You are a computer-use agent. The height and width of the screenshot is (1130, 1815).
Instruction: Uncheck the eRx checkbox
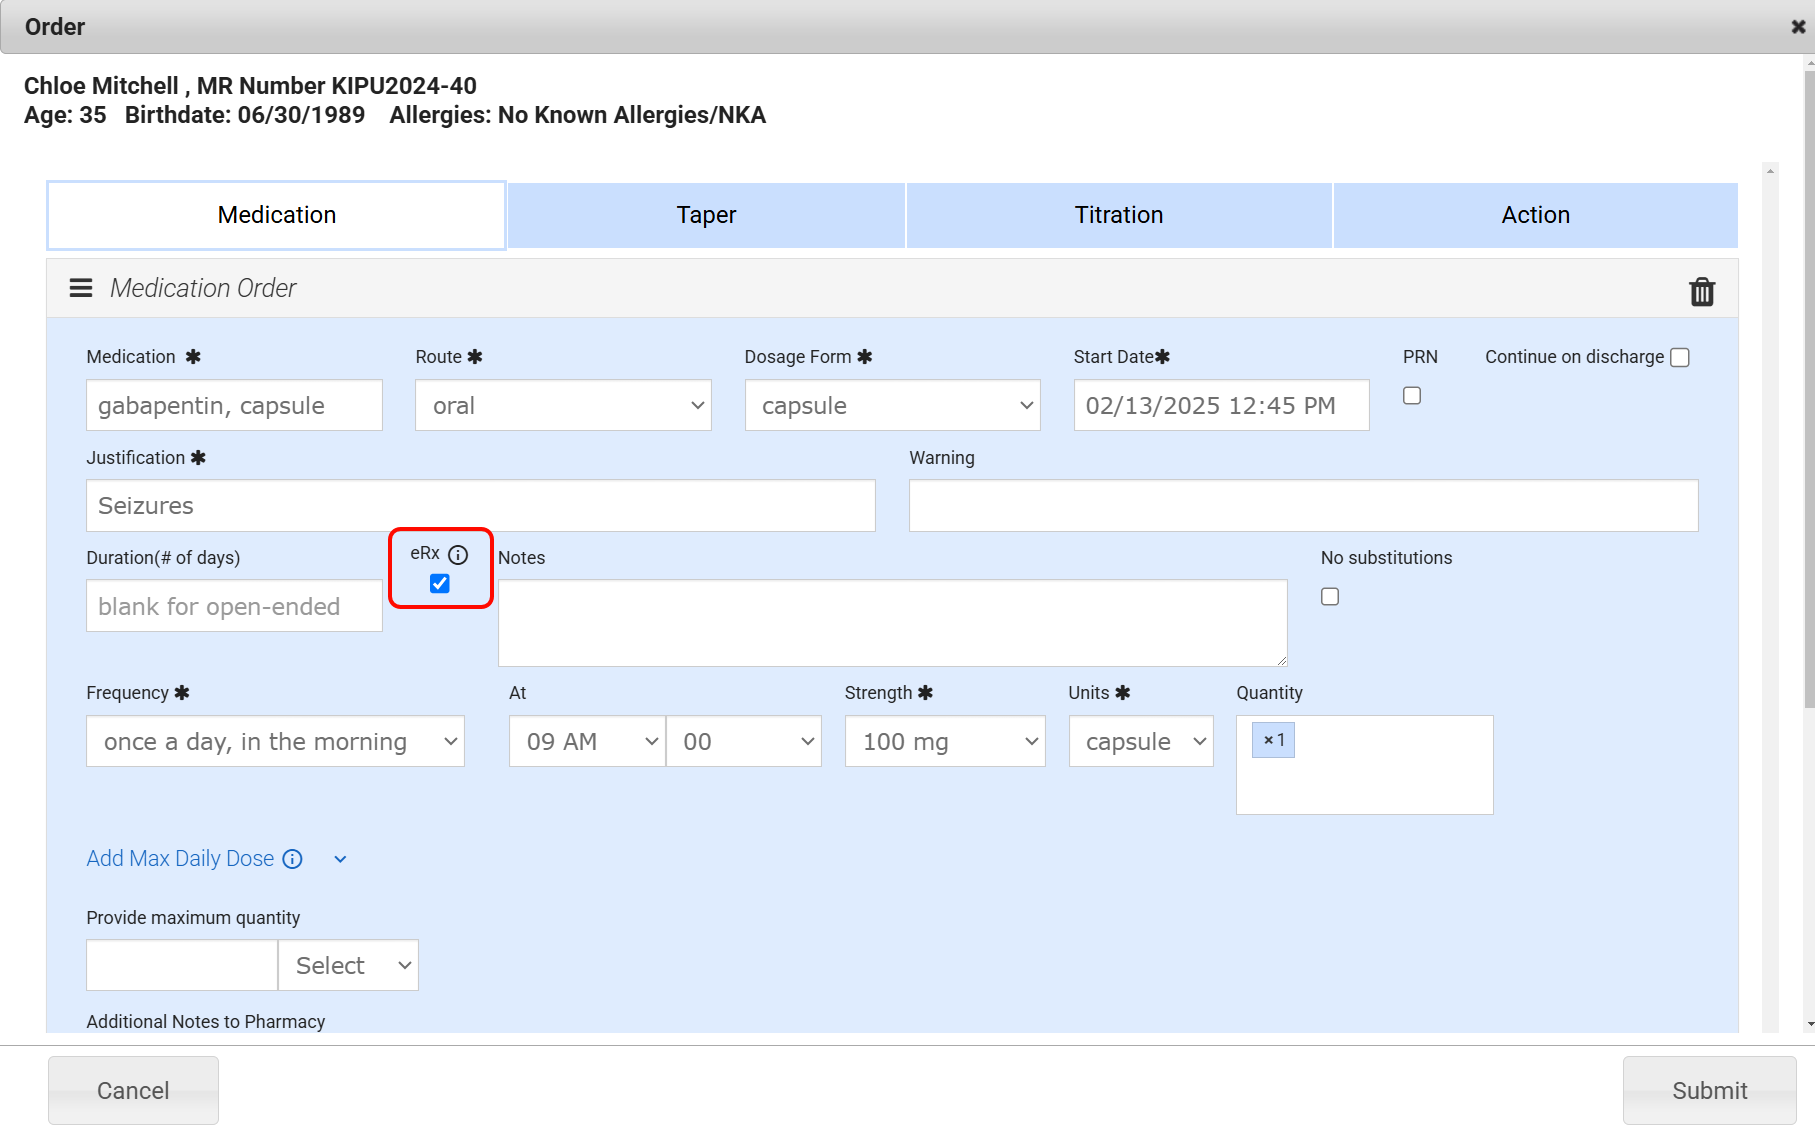click(440, 583)
